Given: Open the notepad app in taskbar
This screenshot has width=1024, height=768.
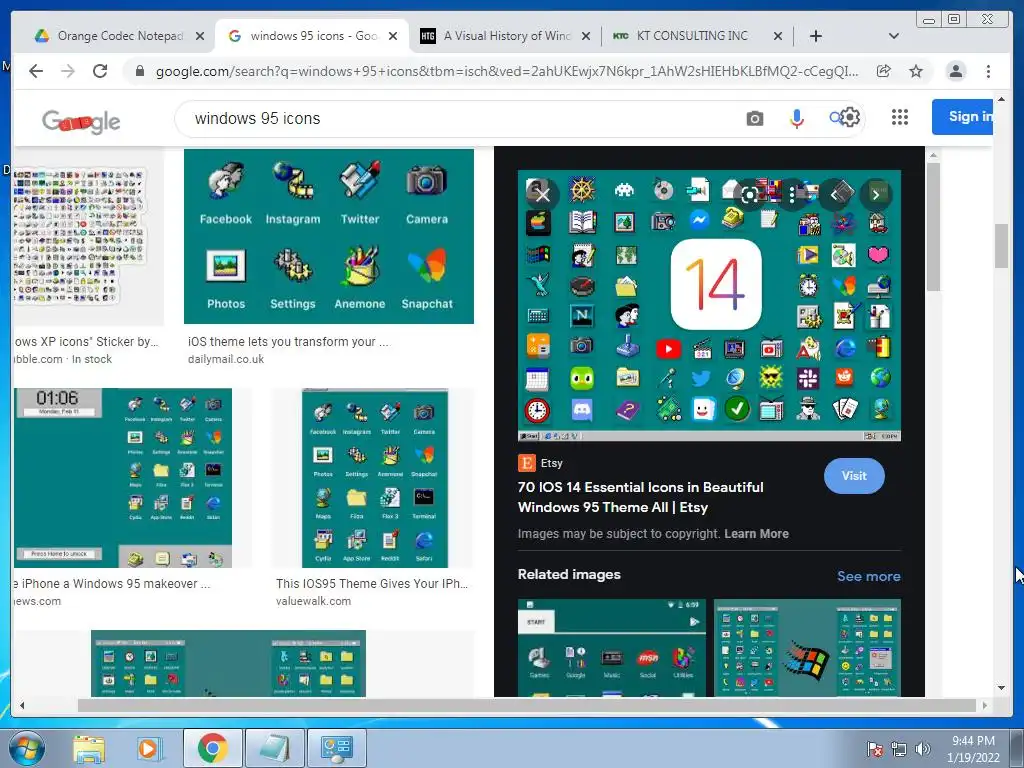Looking at the screenshot, I should coord(275,748).
